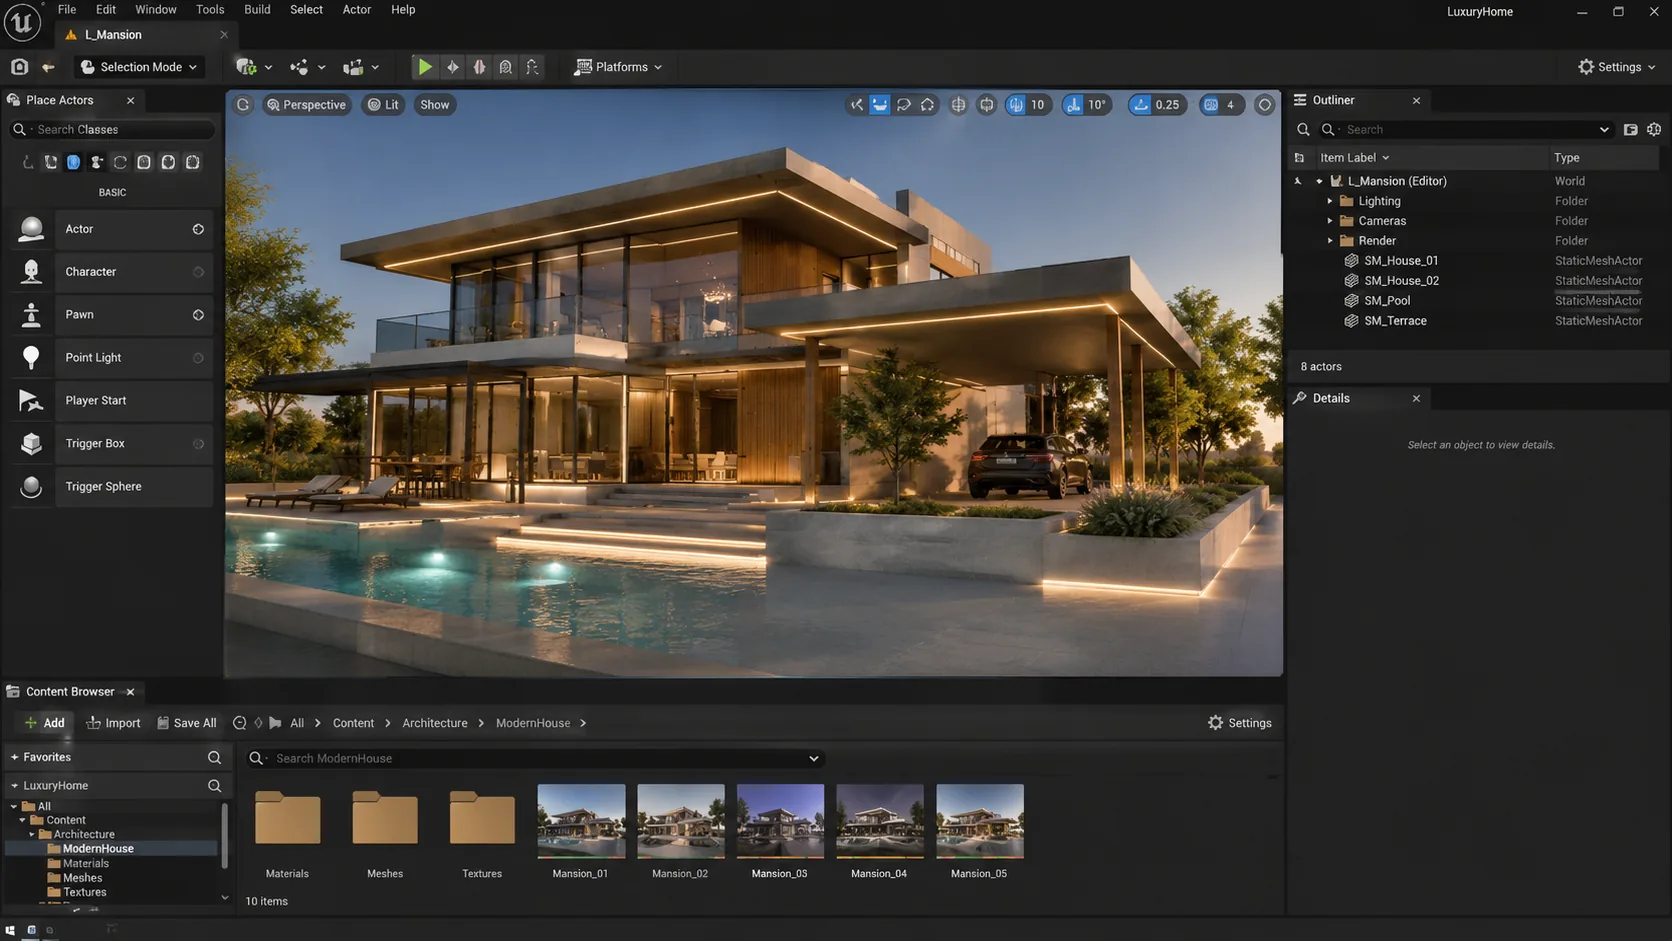This screenshot has height=941, width=1672.
Task: Click the Trigger Sphere actor icon
Action: coord(31,487)
